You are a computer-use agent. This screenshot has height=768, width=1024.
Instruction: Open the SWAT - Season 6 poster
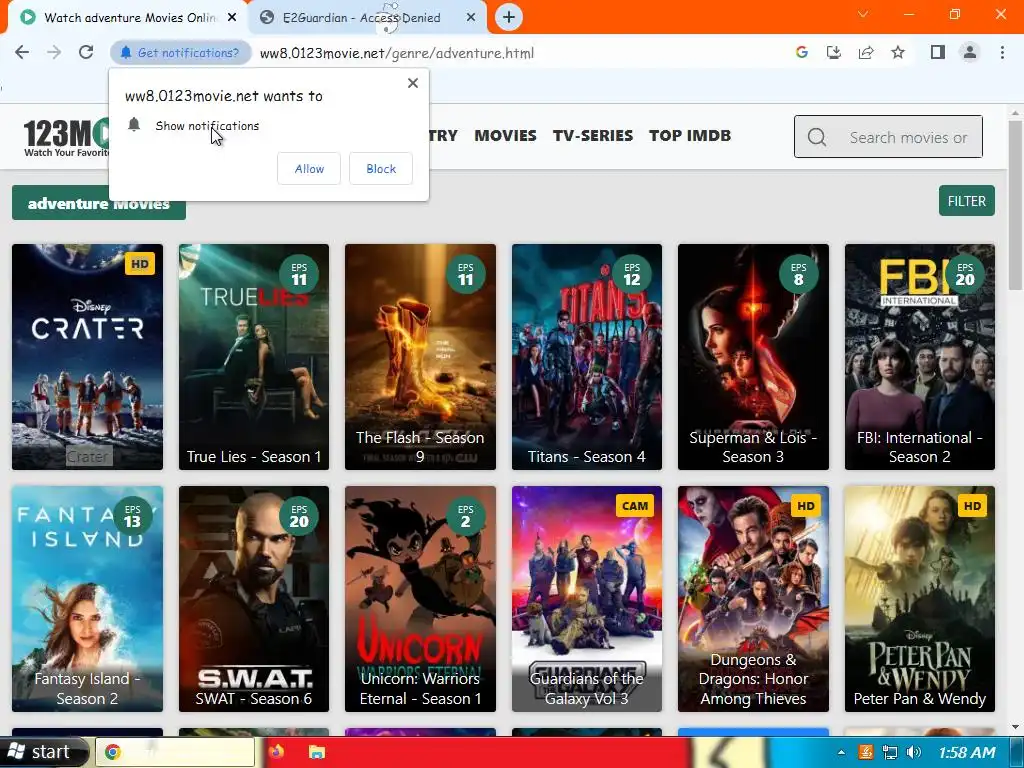pyautogui.click(x=254, y=599)
